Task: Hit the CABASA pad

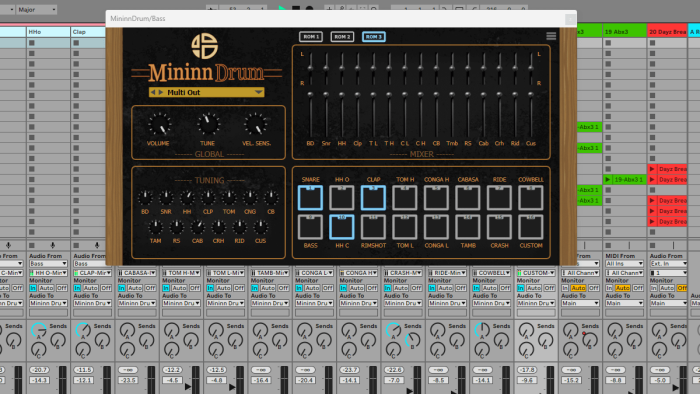Action: coord(468,198)
